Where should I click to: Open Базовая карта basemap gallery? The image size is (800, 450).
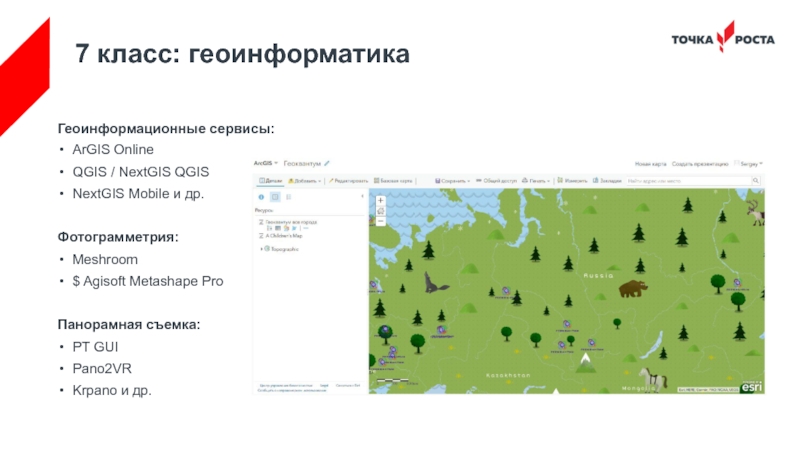click(393, 181)
